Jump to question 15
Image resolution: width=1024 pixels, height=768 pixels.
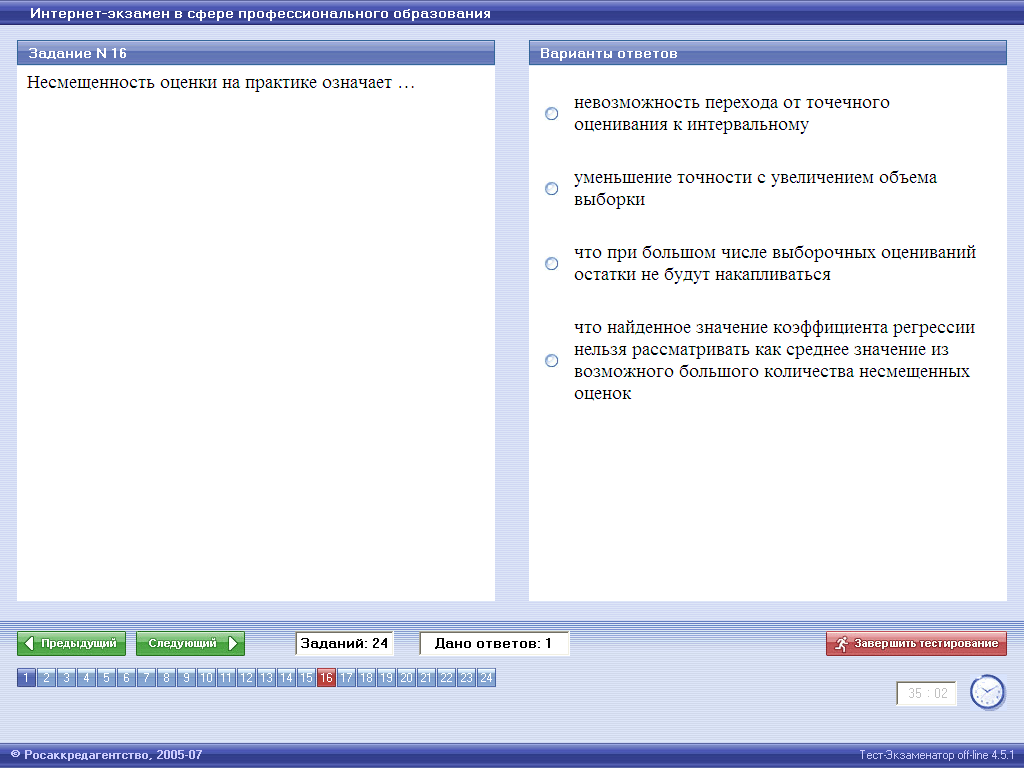pyautogui.click(x=306, y=678)
